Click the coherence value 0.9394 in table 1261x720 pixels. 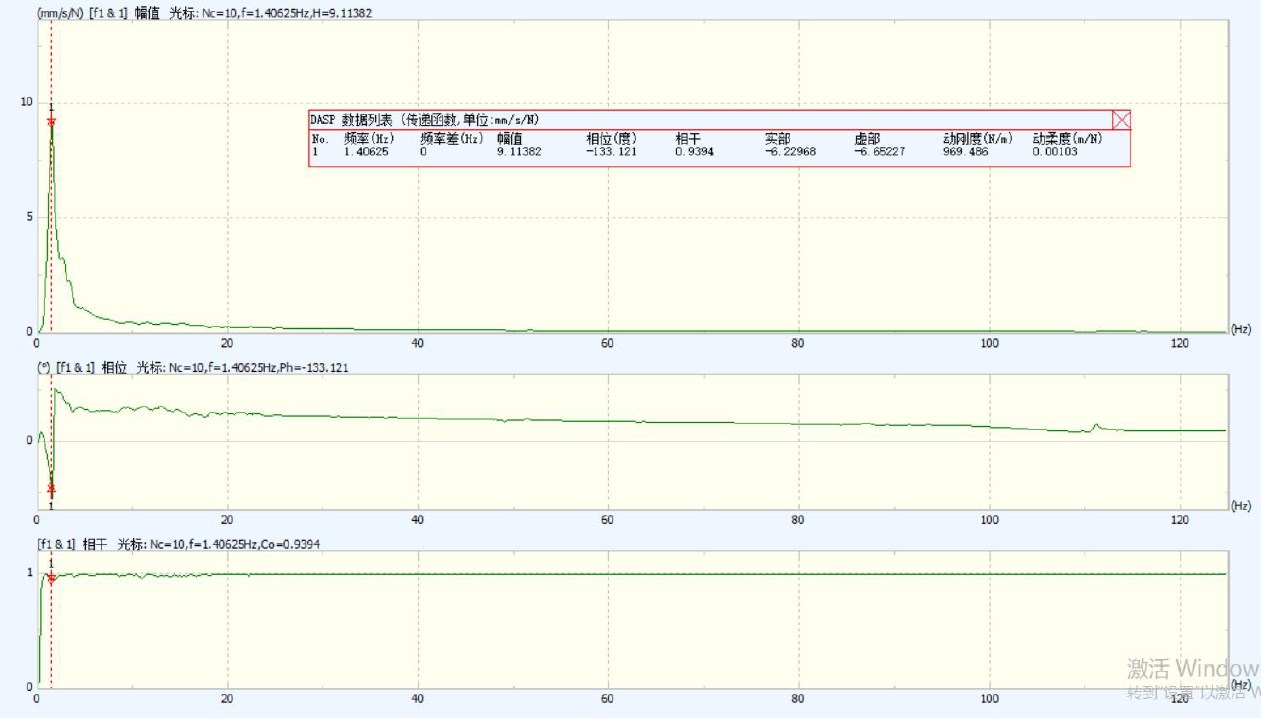click(x=695, y=152)
